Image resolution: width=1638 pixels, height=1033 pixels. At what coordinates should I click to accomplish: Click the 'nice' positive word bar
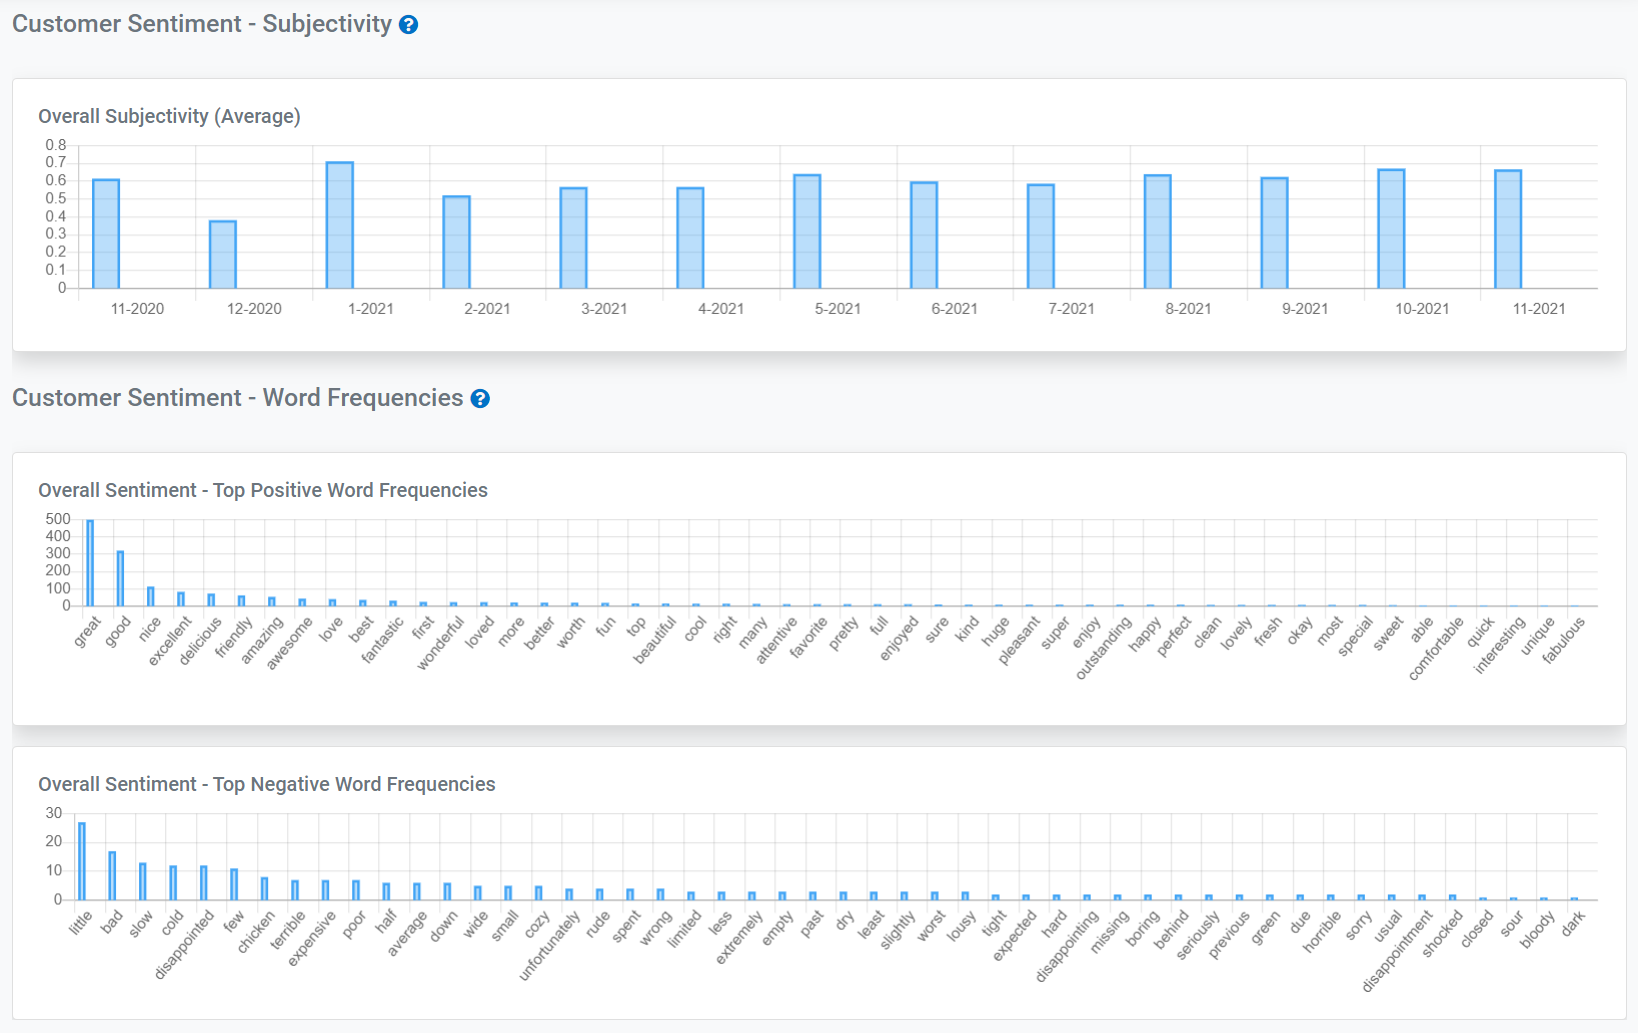(151, 597)
